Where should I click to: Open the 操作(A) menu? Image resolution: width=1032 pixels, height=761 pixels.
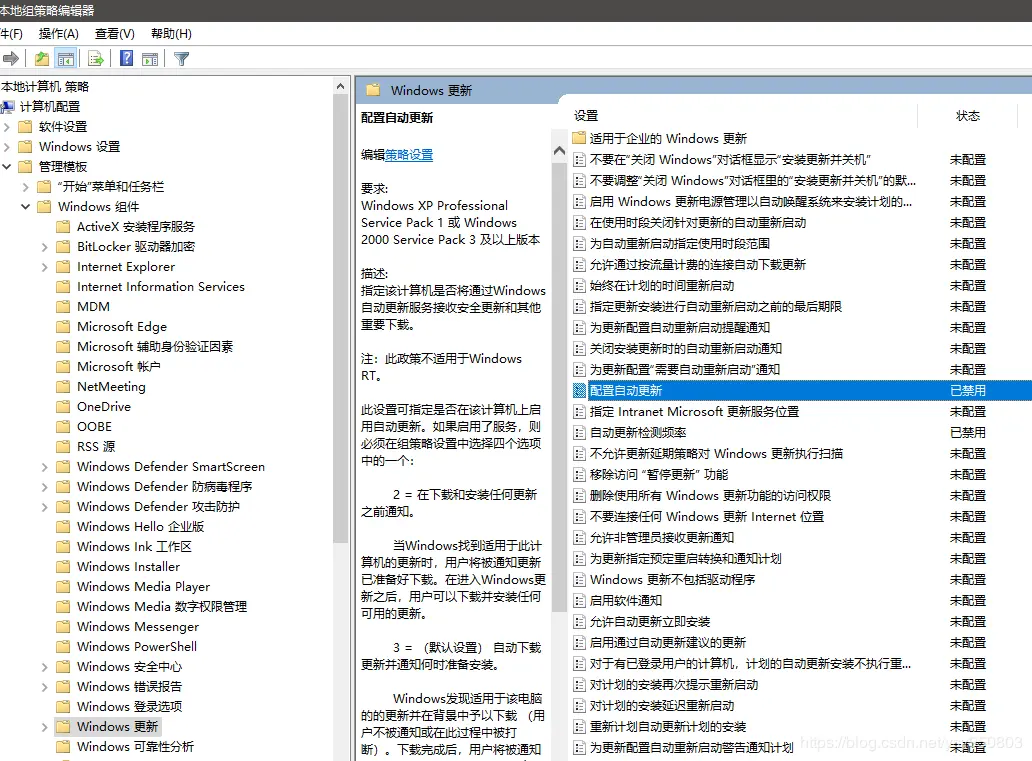point(58,33)
